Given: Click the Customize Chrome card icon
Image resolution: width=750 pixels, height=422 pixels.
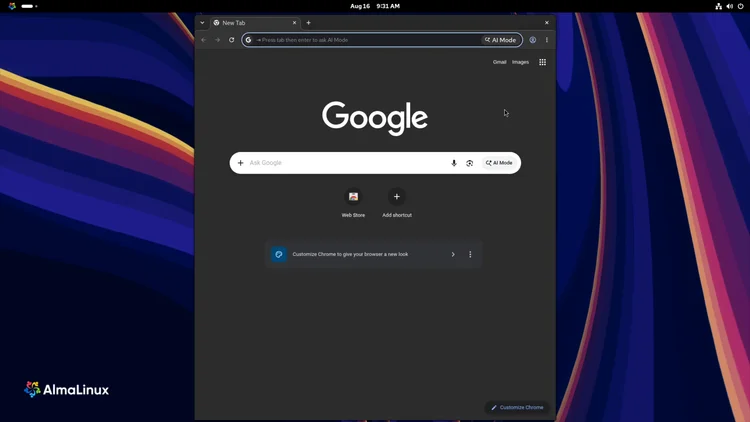Looking at the screenshot, I should (x=279, y=255).
